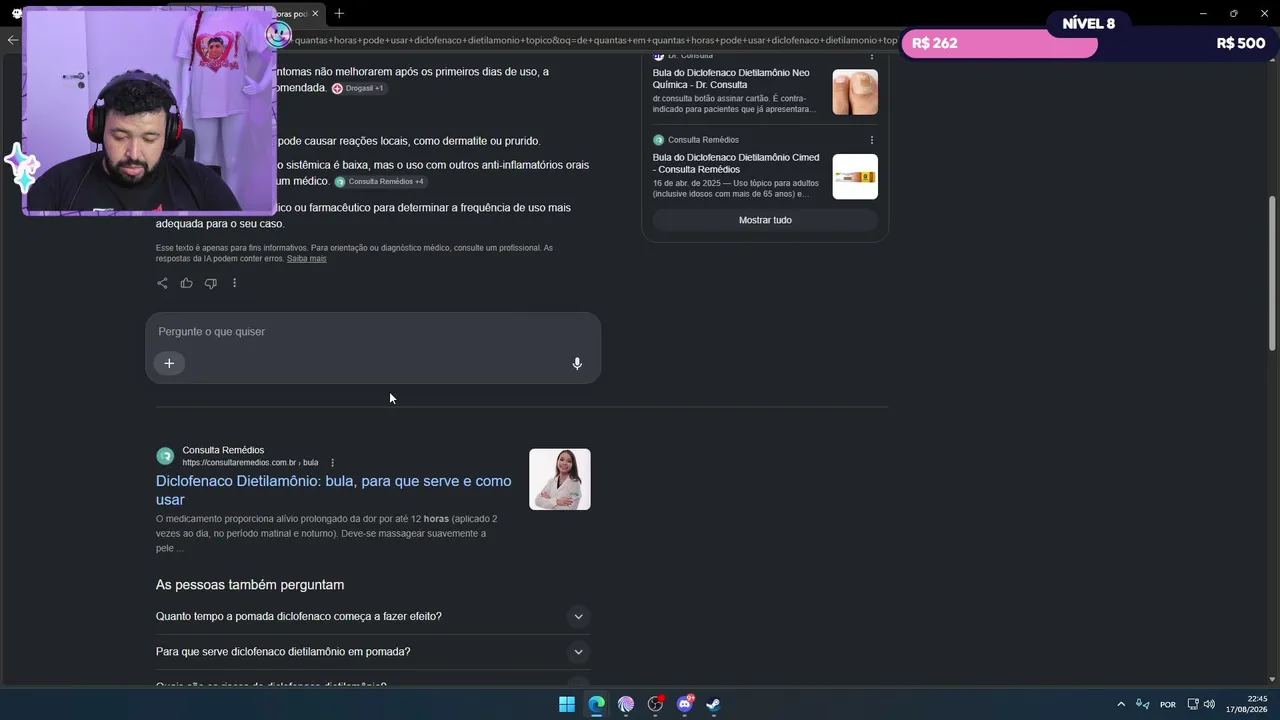The height and width of the screenshot is (720, 1280).
Task: Go back to previous page
Action: [12, 40]
